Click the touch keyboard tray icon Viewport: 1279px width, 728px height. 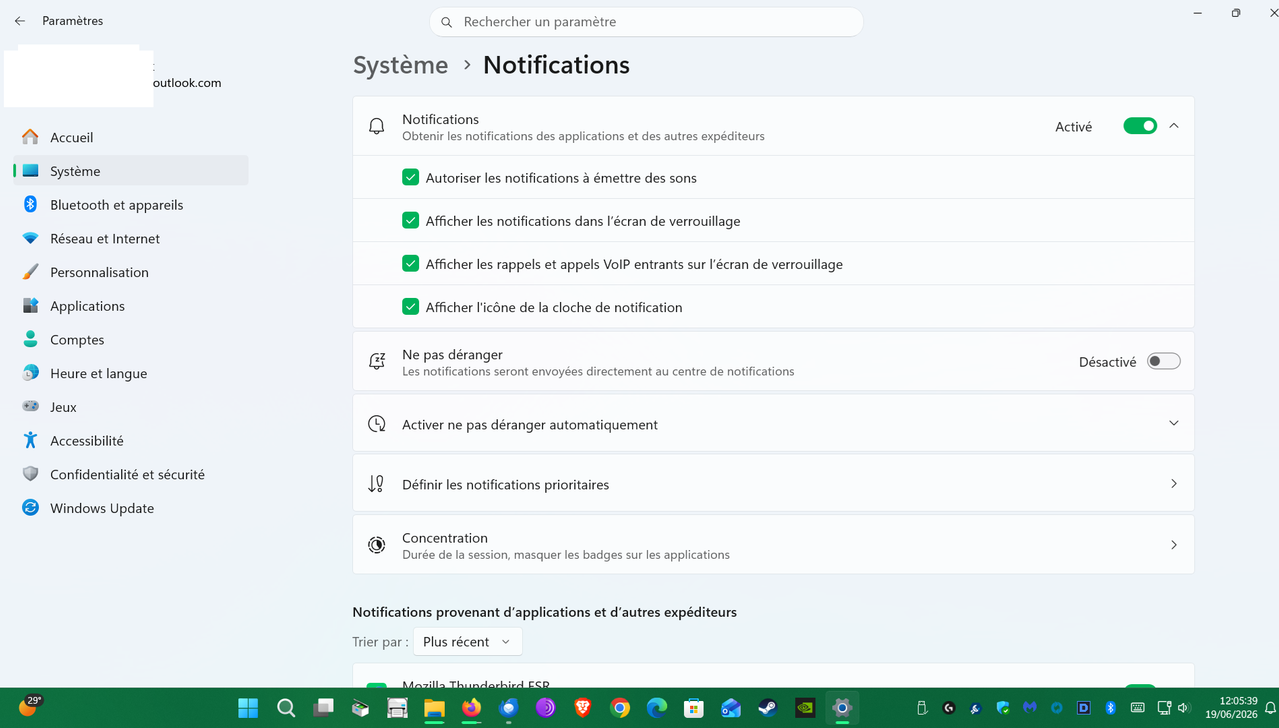click(1138, 708)
